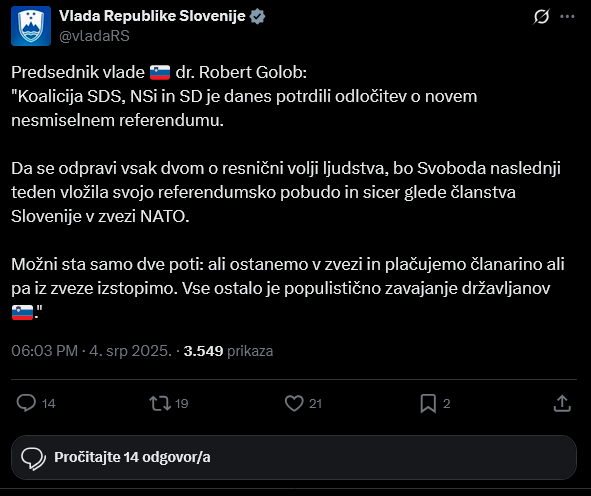Click the verified checkmark badge
591x496 pixels.
tap(257, 17)
